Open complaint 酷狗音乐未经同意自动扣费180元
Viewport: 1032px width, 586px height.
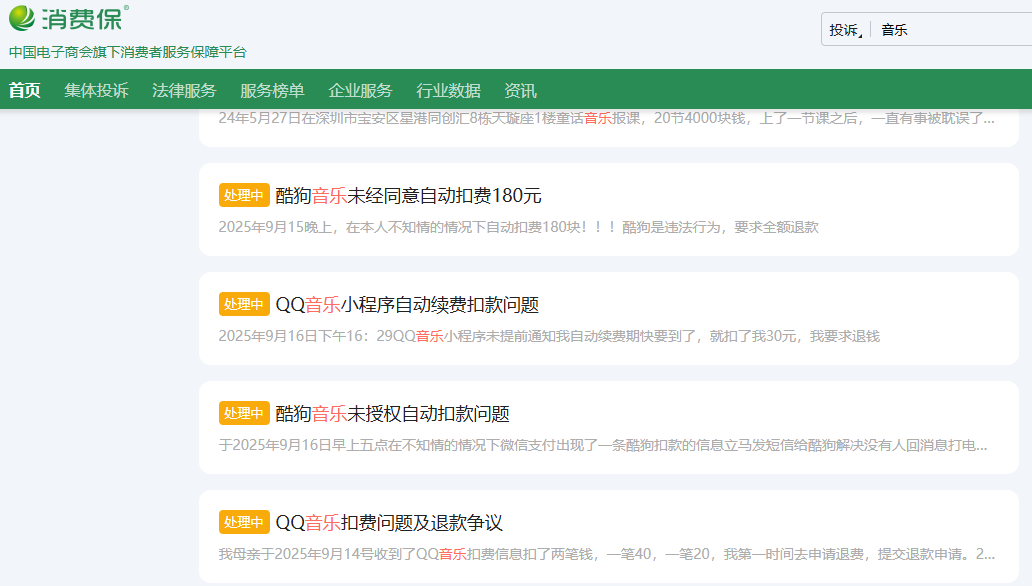408,196
